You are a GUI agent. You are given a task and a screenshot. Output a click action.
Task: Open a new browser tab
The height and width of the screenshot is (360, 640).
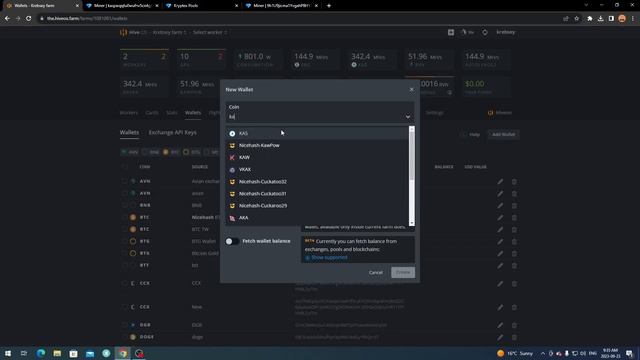point(329,6)
